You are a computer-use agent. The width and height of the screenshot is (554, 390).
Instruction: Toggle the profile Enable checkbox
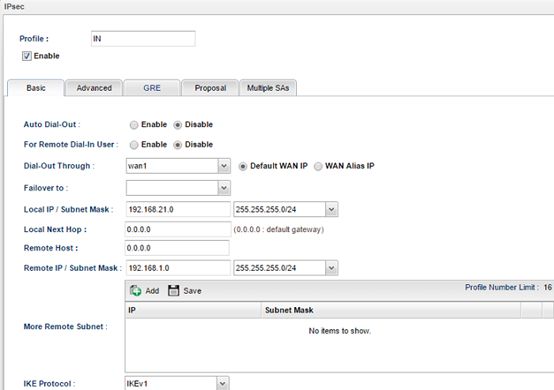(27, 56)
